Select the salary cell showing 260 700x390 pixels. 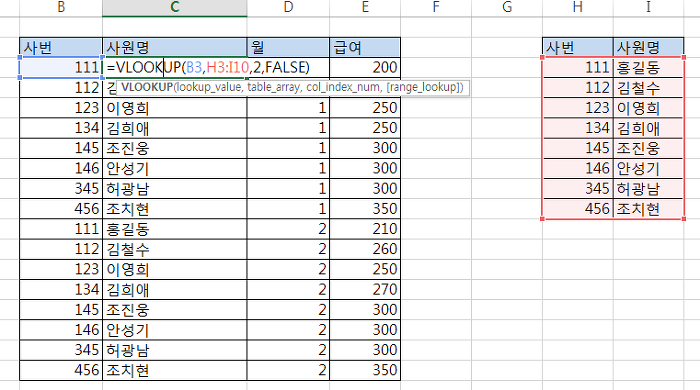tap(365, 249)
